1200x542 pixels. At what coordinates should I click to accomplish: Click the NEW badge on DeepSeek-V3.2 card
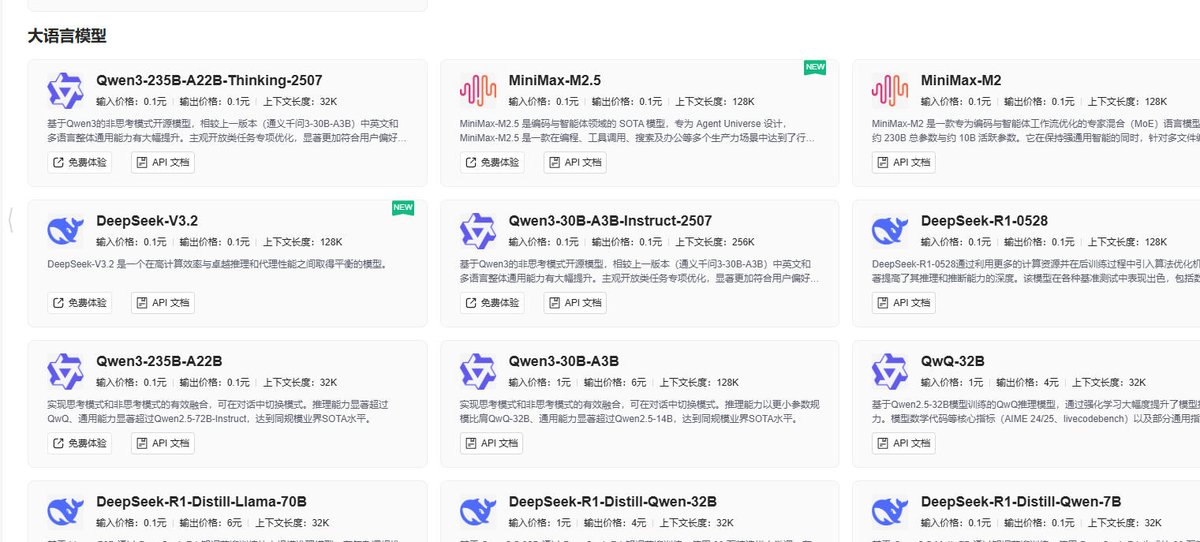coord(403,207)
